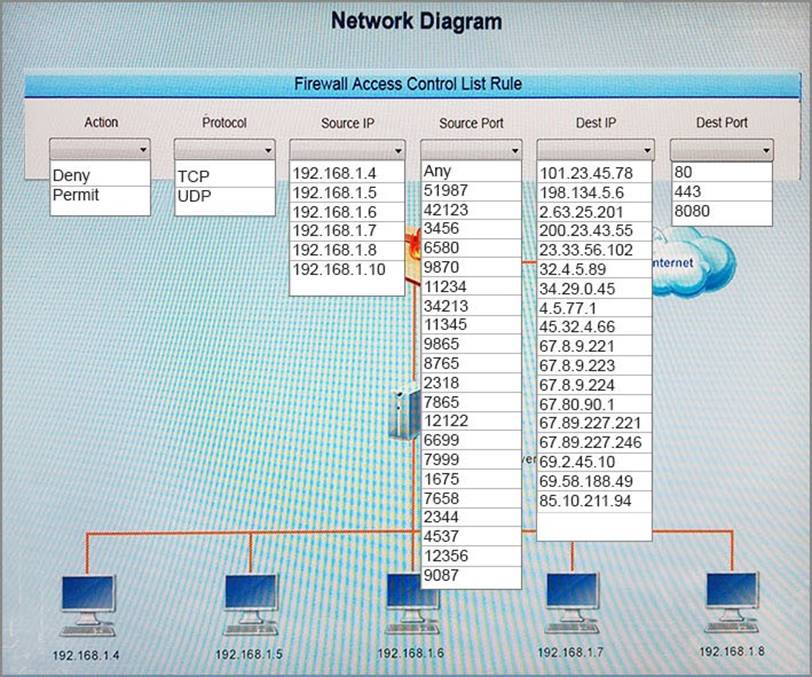Screen dimensions: 812x677
Task: Open the Source IP dropdown
Action: [346, 149]
